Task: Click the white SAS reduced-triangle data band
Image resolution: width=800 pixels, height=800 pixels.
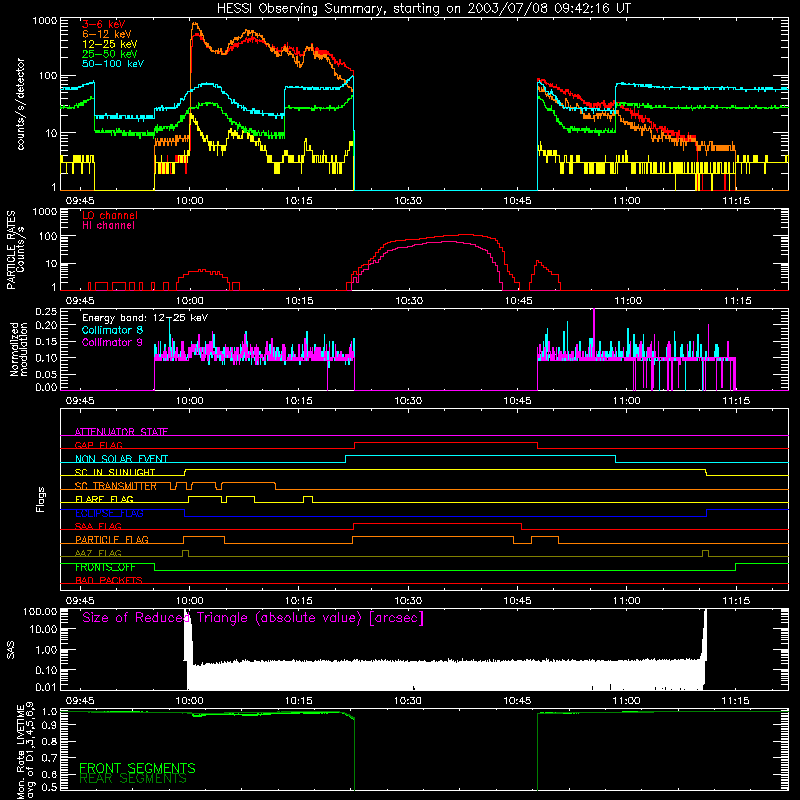Action: click(444, 674)
